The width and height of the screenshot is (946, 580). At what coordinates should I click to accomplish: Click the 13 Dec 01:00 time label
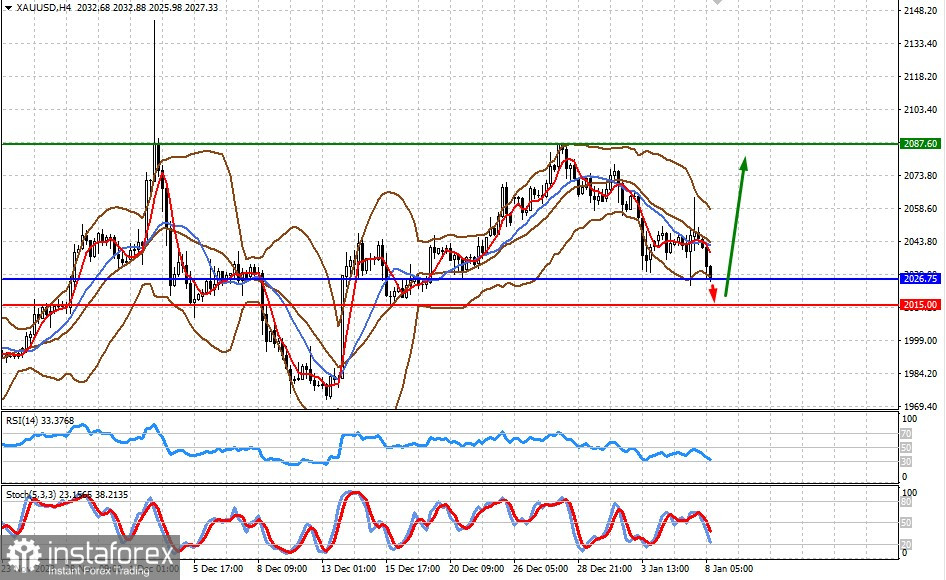(349, 569)
